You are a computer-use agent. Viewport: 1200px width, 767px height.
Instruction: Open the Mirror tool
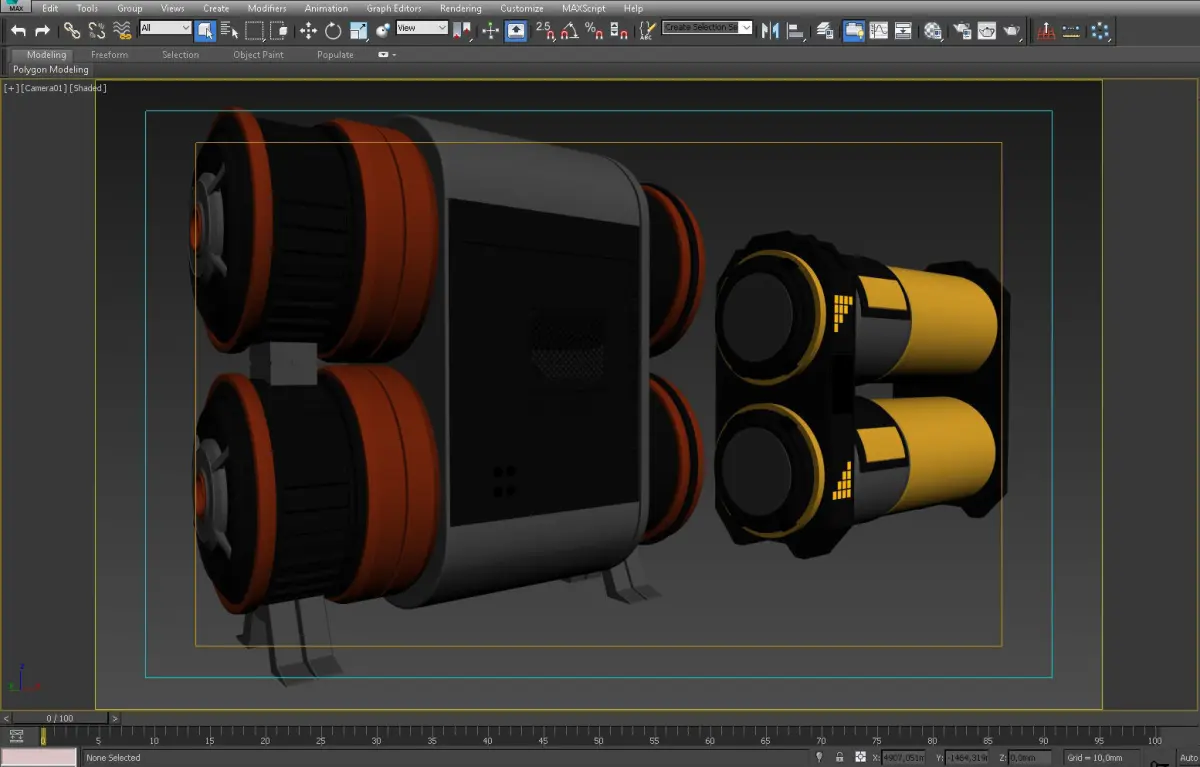(x=770, y=31)
